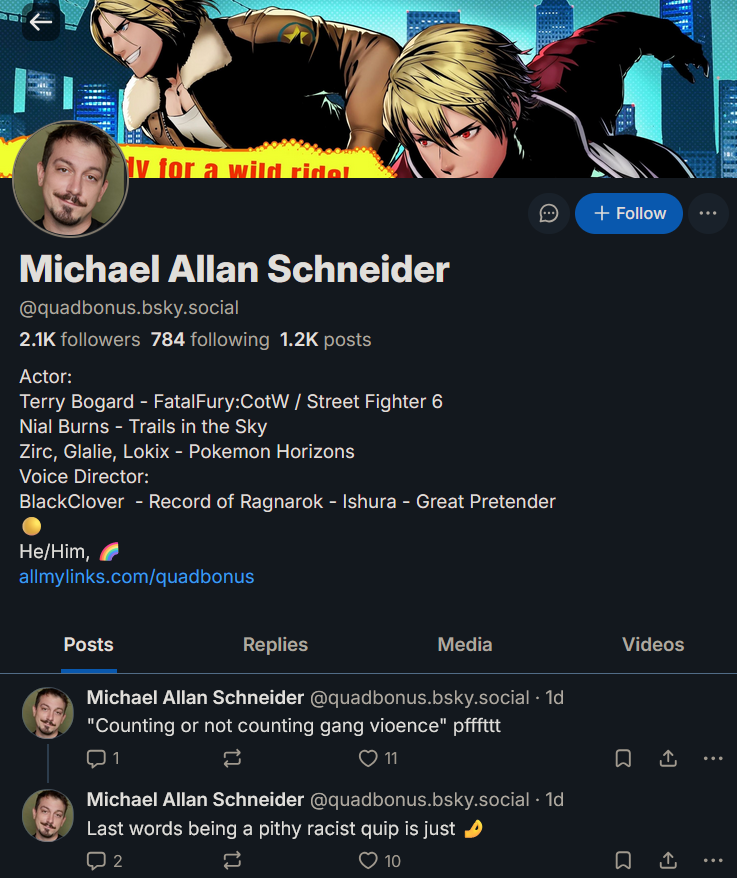This screenshot has height=878, width=737.
Task: Open more options on second post
Action: pos(713,861)
